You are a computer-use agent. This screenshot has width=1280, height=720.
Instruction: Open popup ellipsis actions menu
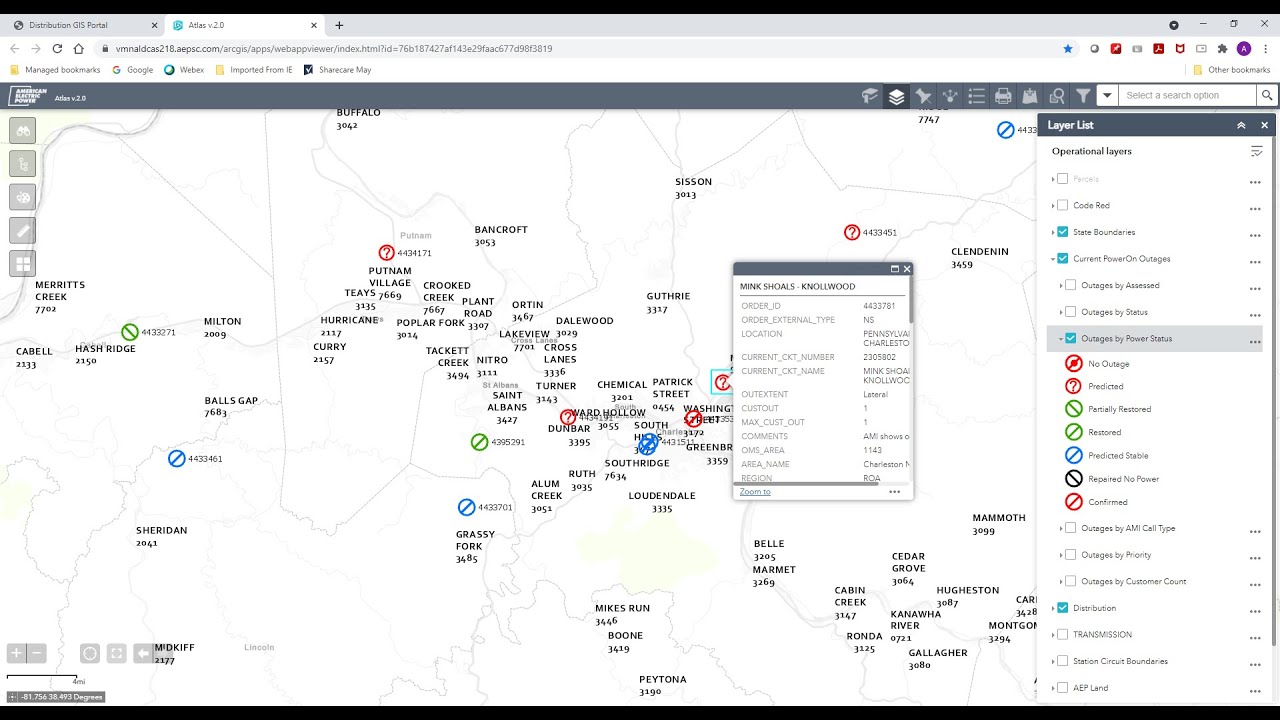(895, 492)
